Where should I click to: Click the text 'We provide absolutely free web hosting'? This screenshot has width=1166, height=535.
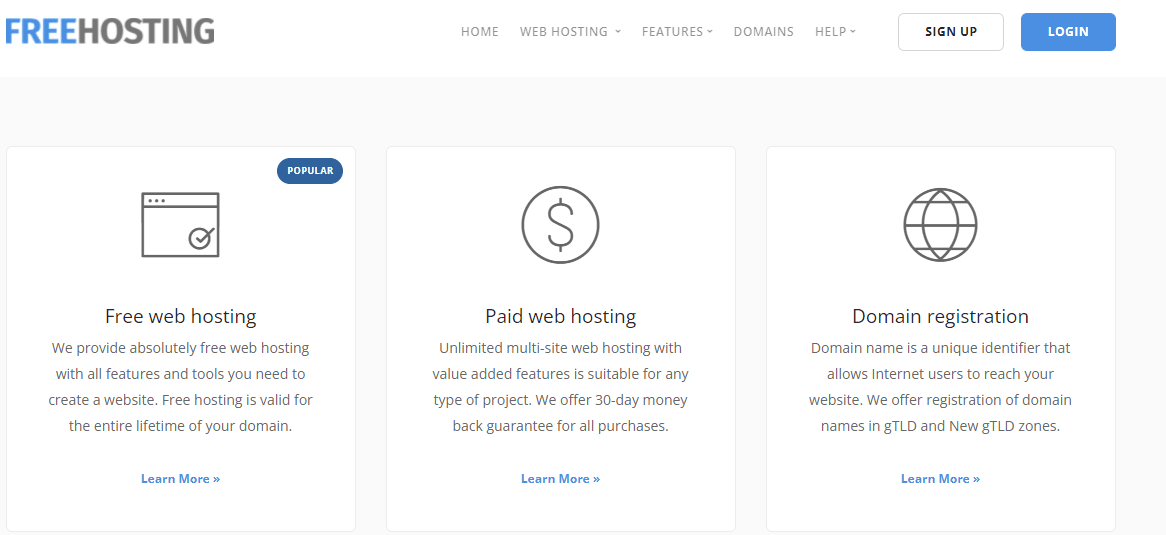pyautogui.click(x=181, y=347)
